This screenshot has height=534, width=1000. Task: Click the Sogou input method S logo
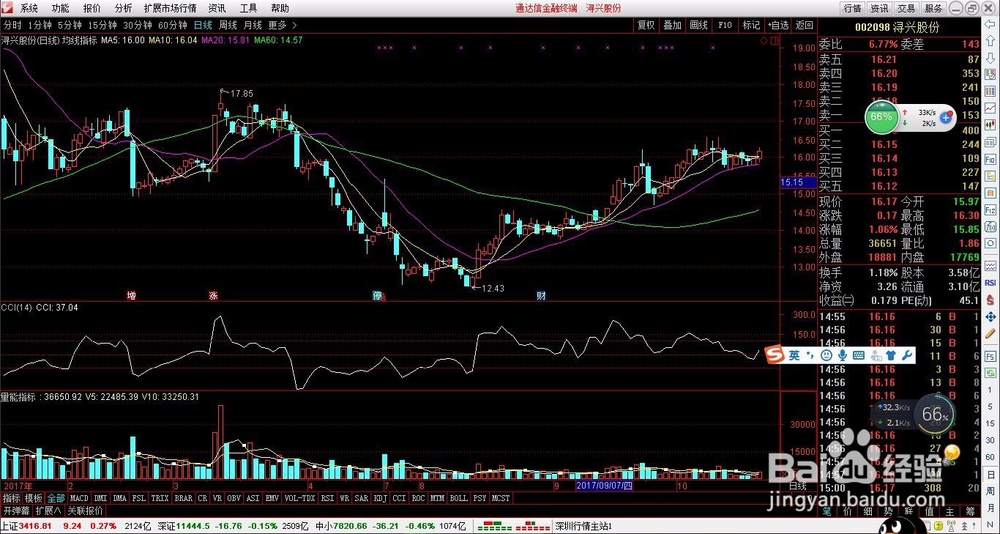(774, 355)
